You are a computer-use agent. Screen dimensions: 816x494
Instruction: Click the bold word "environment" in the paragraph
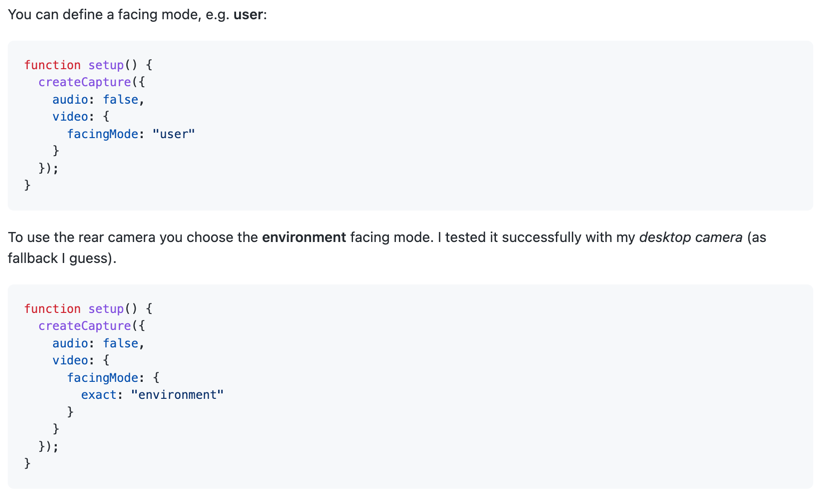[x=304, y=237]
